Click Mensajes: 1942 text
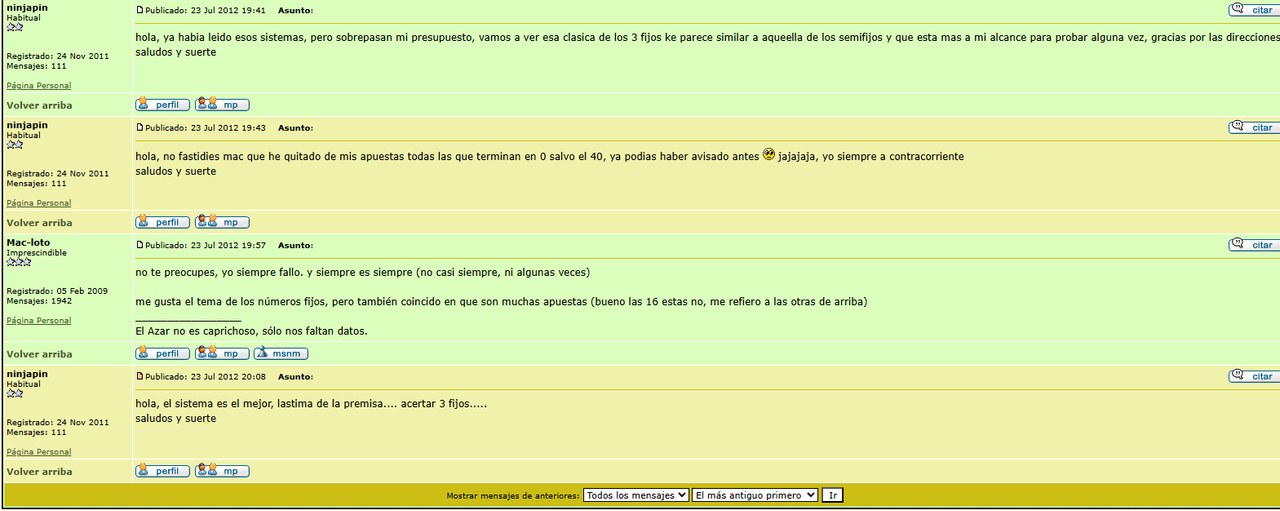This screenshot has width=1280, height=511. 39,301
